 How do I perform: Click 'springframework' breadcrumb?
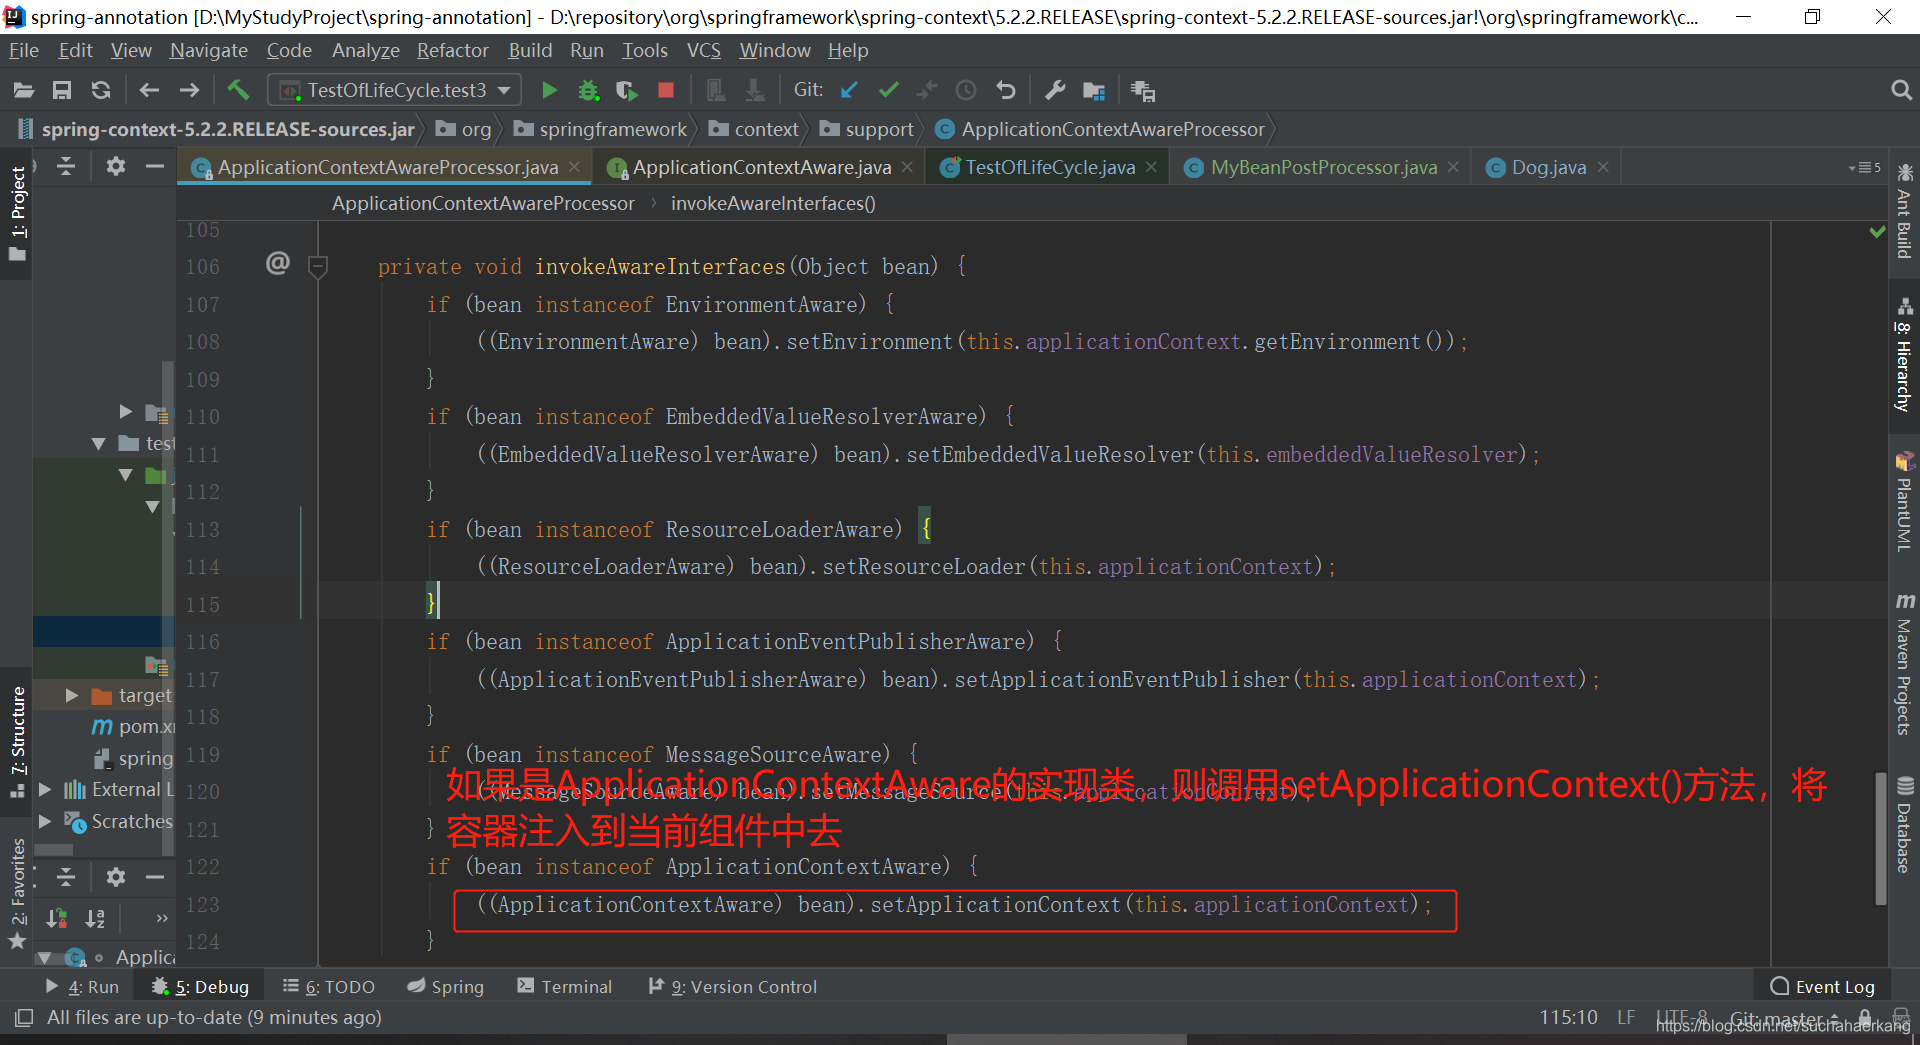(x=600, y=129)
